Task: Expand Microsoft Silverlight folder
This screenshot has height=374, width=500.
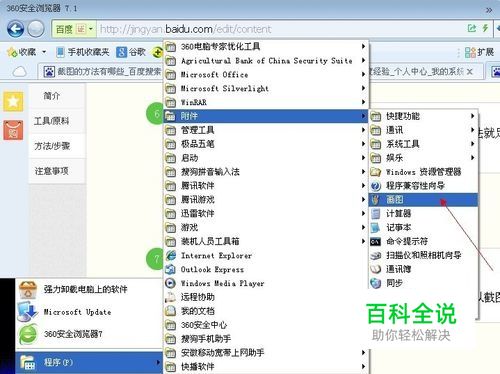Action: (266, 88)
